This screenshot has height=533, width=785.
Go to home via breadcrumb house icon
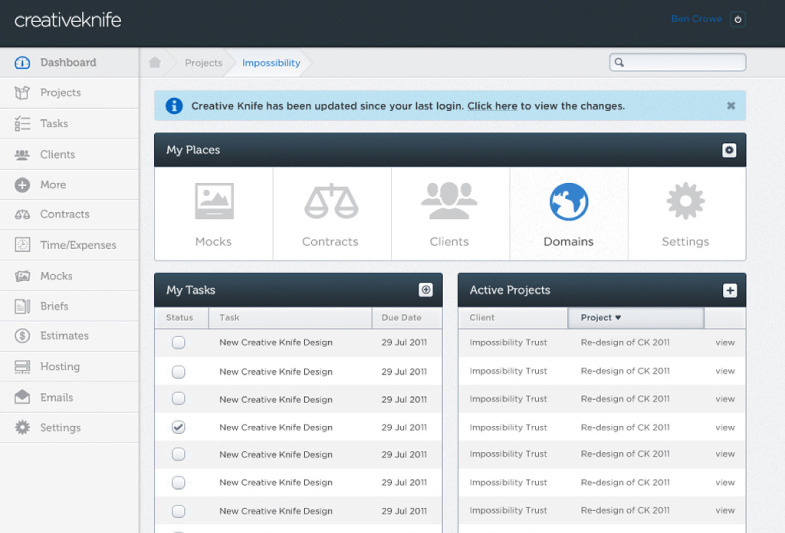coord(155,63)
